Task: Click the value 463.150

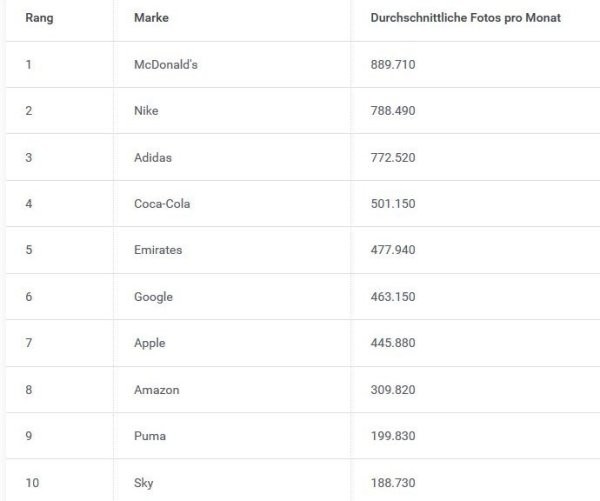Action: point(393,297)
